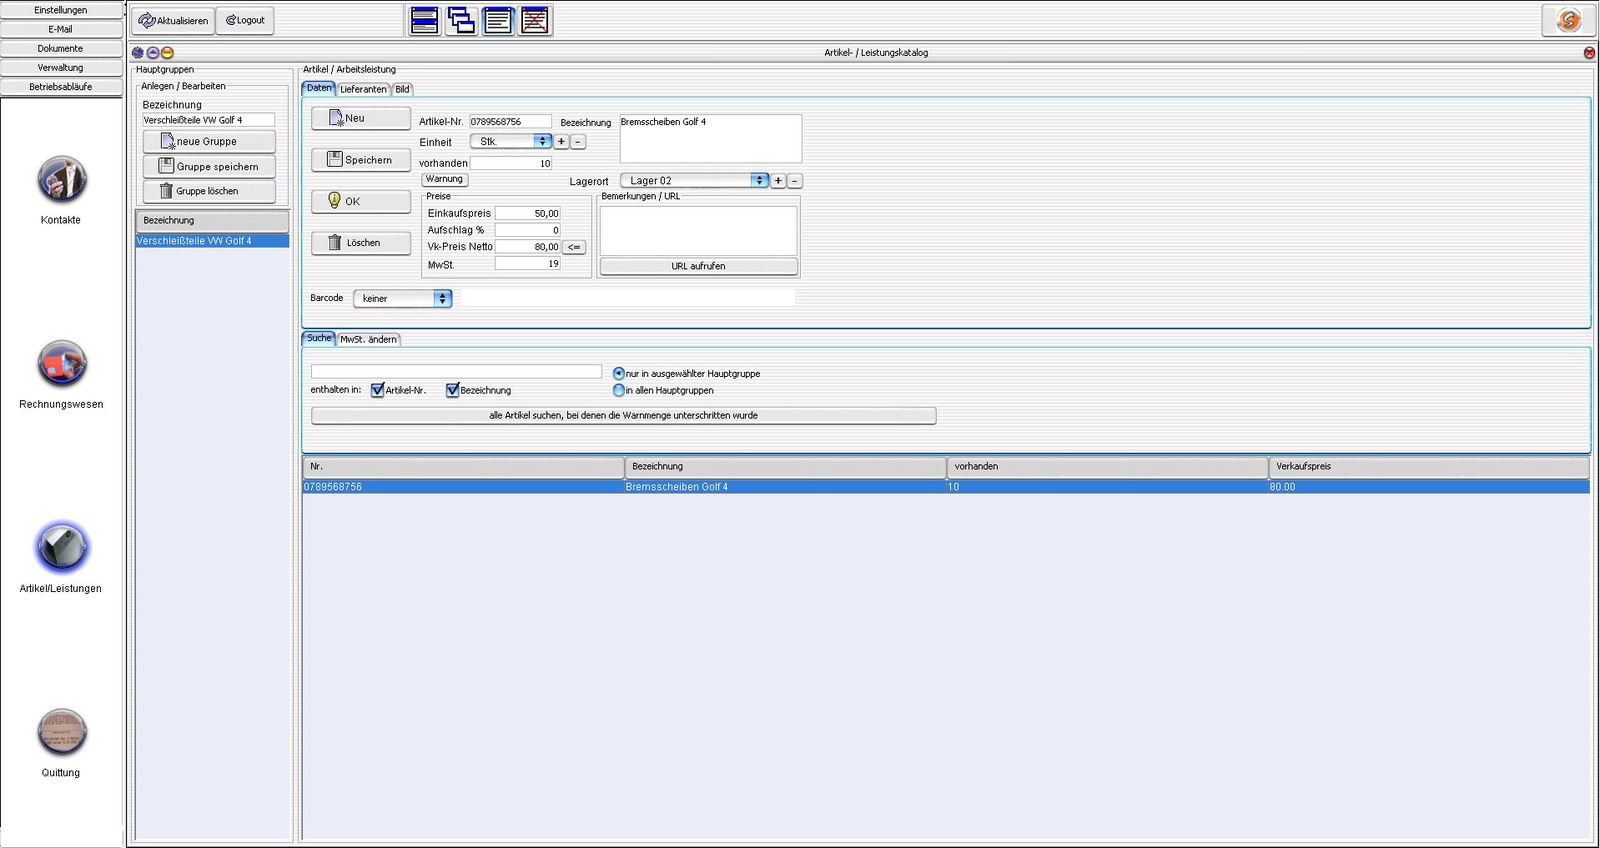Select Verschleißteile VW Golf 4 group row
This screenshot has height=848, width=1600.
click(x=212, y=241)
